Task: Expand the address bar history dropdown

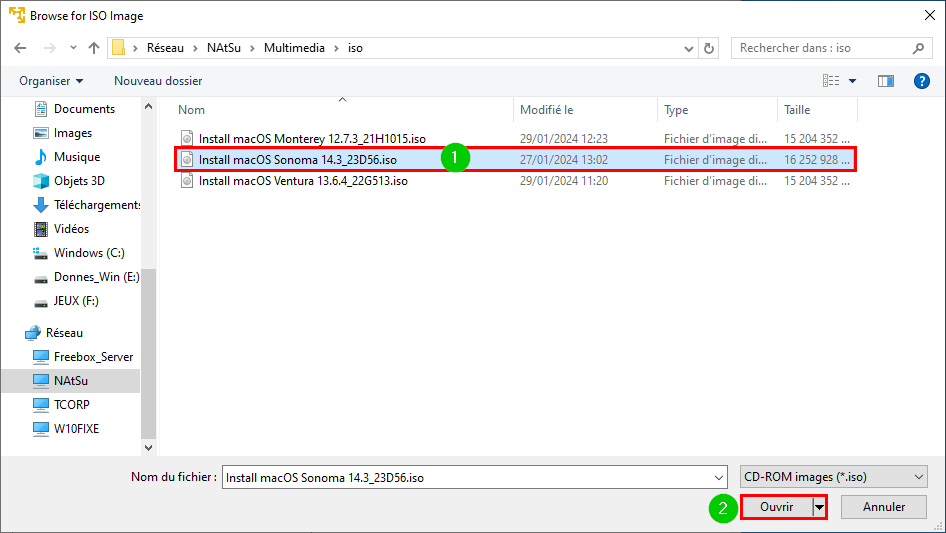Action: [688, 48]
